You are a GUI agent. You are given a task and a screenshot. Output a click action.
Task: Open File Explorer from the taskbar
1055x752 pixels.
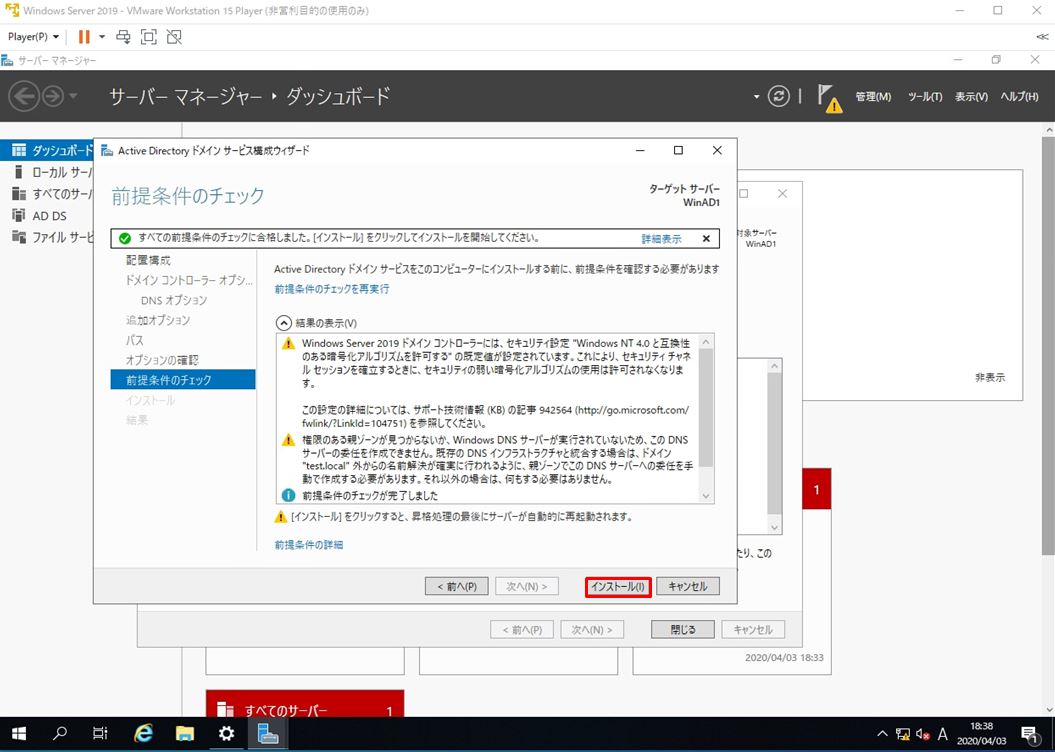(185, 734)
